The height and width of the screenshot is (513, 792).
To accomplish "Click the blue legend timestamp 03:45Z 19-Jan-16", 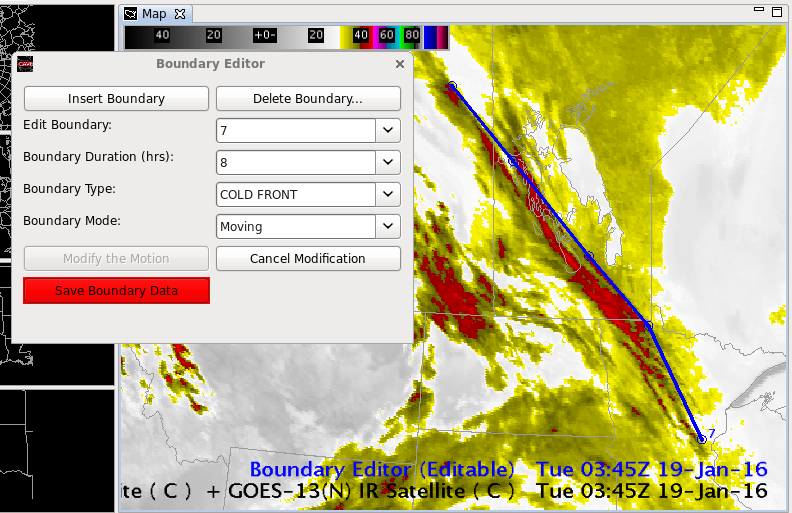I will click(x=652, y=469).
